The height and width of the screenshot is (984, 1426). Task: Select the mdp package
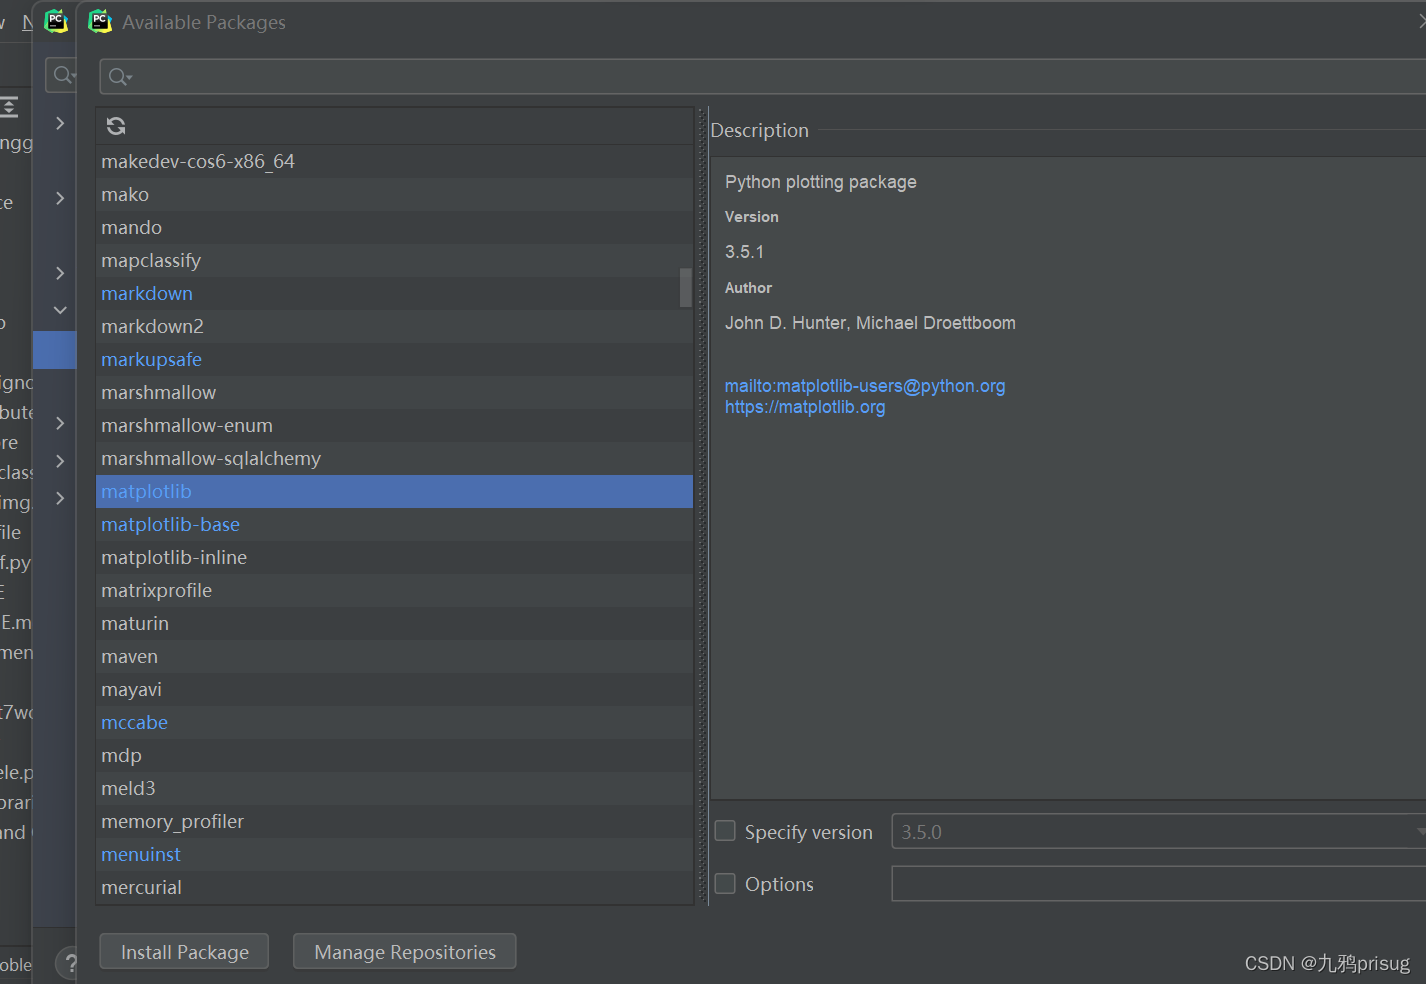click(395, 755)
